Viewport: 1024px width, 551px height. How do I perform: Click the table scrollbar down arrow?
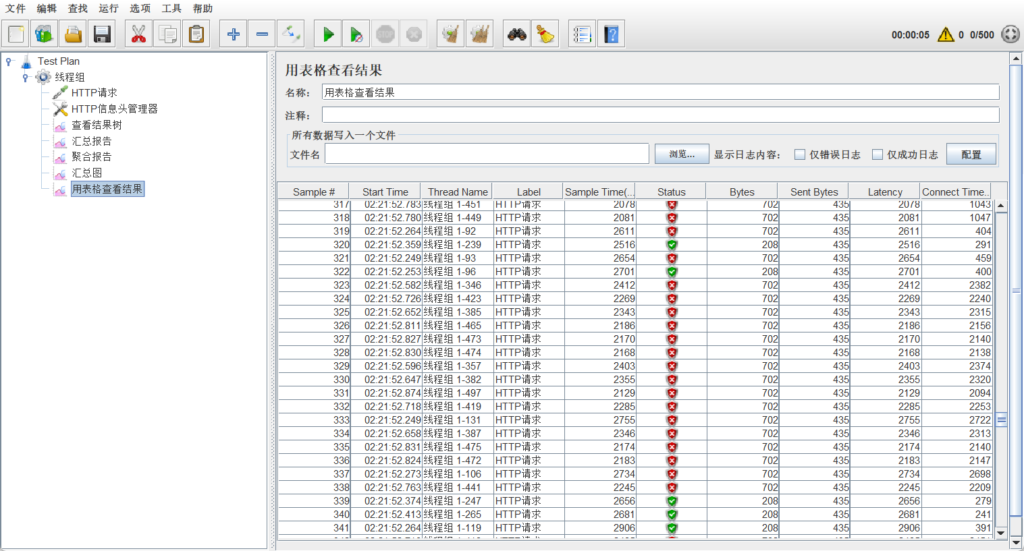tap(1000, 533)
